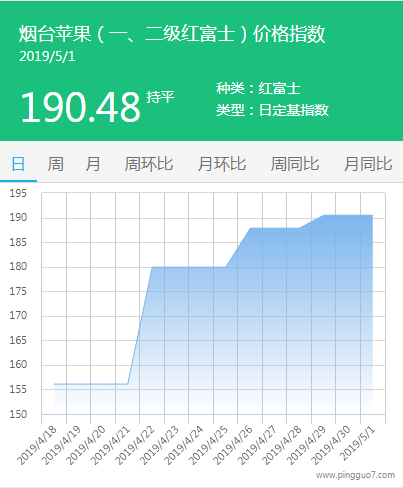Viewport: 403px width, 488px height.
Task: Click the 持平 status label
Action: coord(160,97)
